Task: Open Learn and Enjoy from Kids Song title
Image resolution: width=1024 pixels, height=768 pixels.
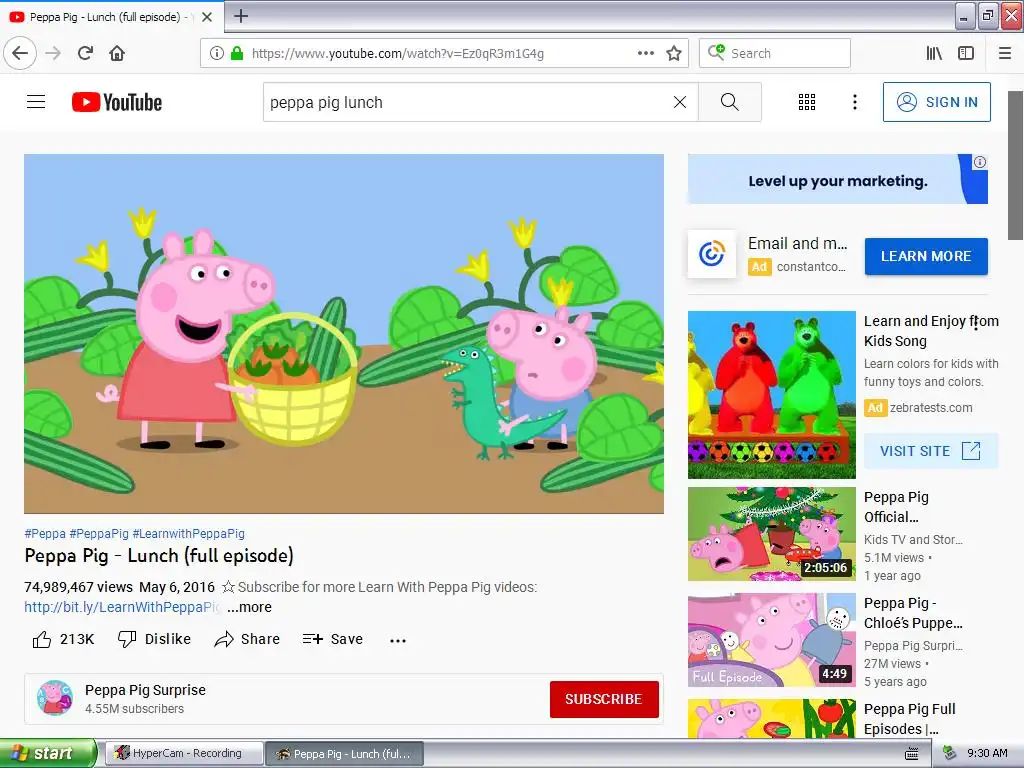Action: (931, 330)
